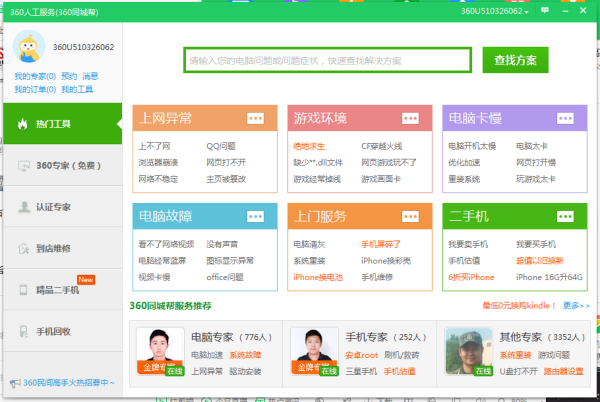
Task: Expand more options on 游戏环境 card
Action: point(410,118)
